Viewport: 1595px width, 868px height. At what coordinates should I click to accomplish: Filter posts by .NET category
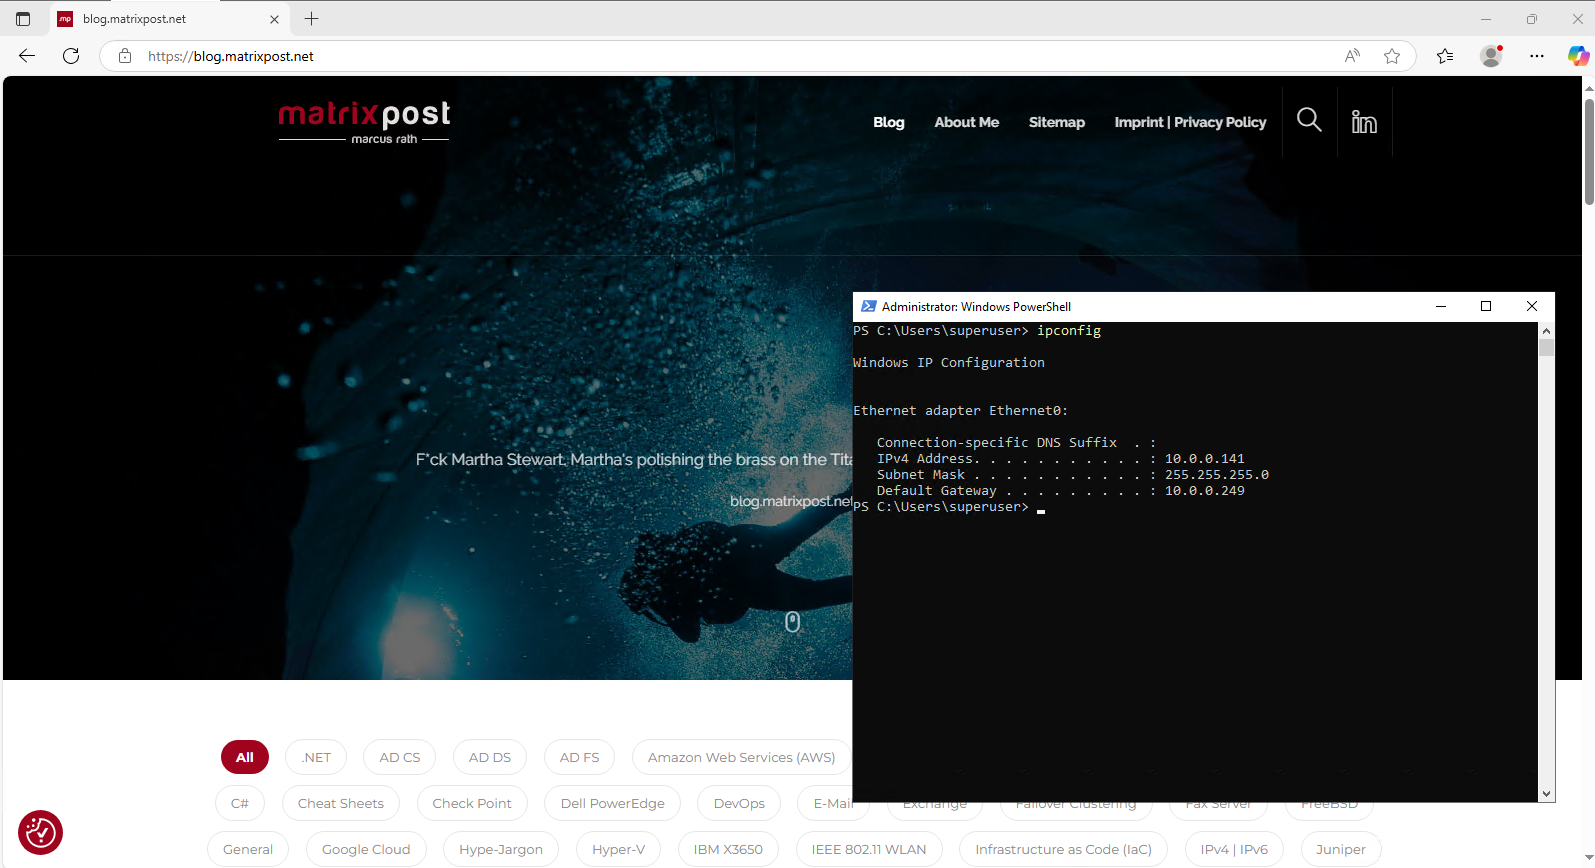tap(316, 757)
